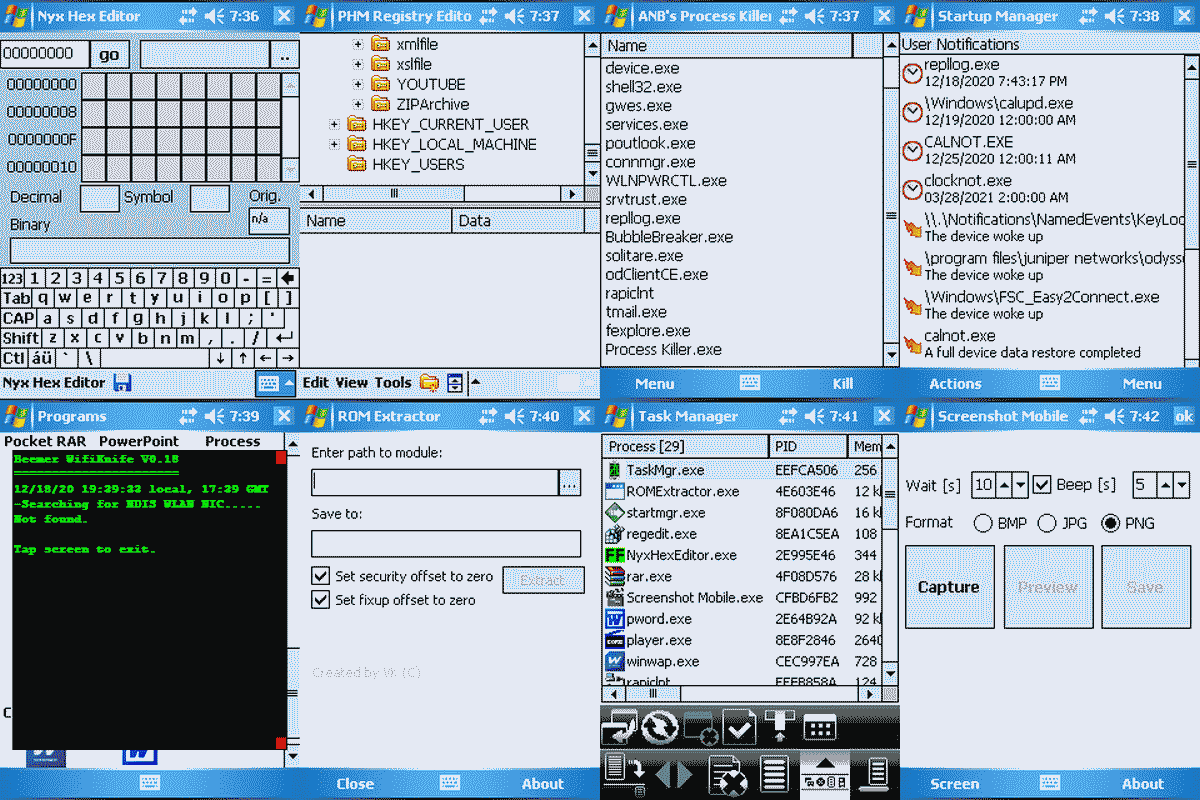This screenshot has width=1200, height=800.
Task: Click the Close softkey in ROM Extractor
Action: [355, 784]
